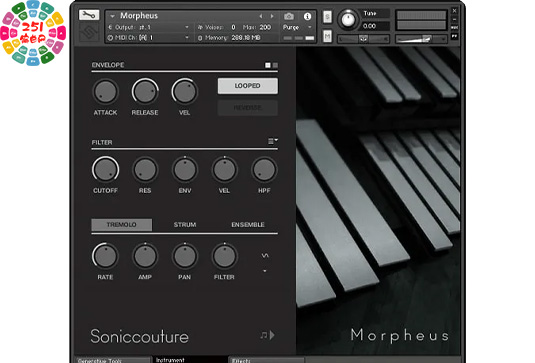
Task: Click the volume slider at top right
Action: (x=421, y=39)
